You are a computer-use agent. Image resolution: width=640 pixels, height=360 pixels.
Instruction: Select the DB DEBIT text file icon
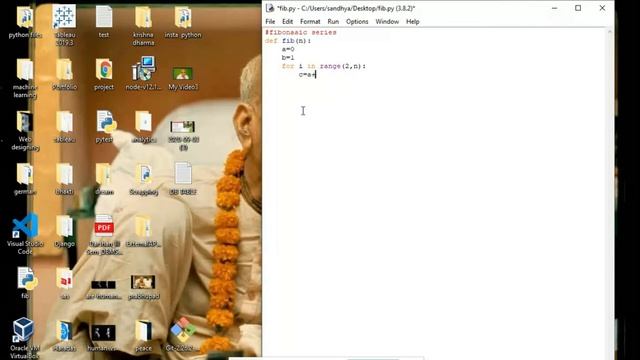coord(183,178)
